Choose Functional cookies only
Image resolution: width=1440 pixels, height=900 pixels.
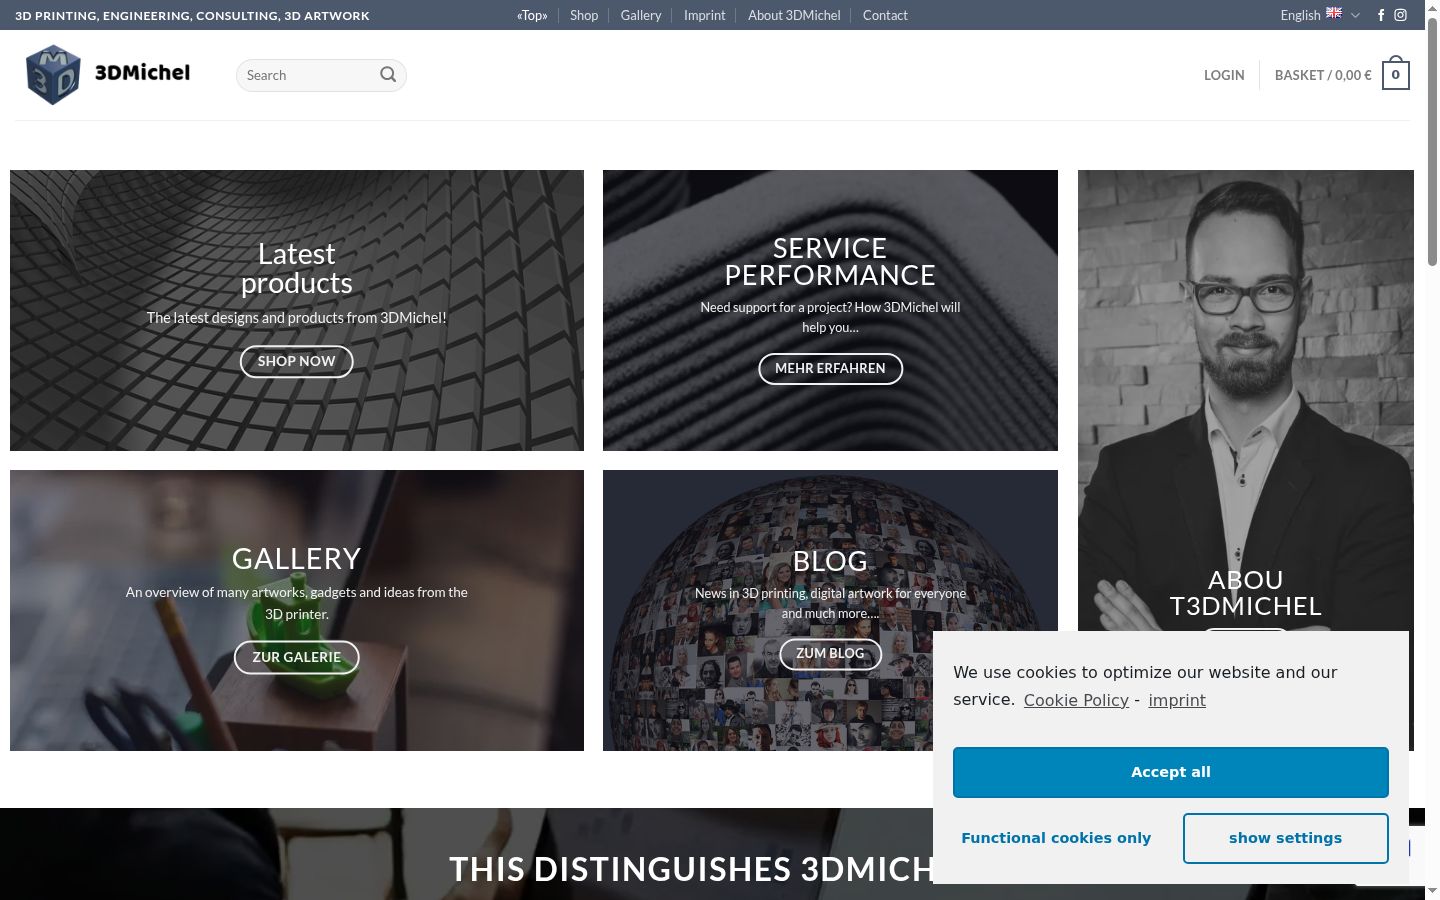click(1056, 838)
